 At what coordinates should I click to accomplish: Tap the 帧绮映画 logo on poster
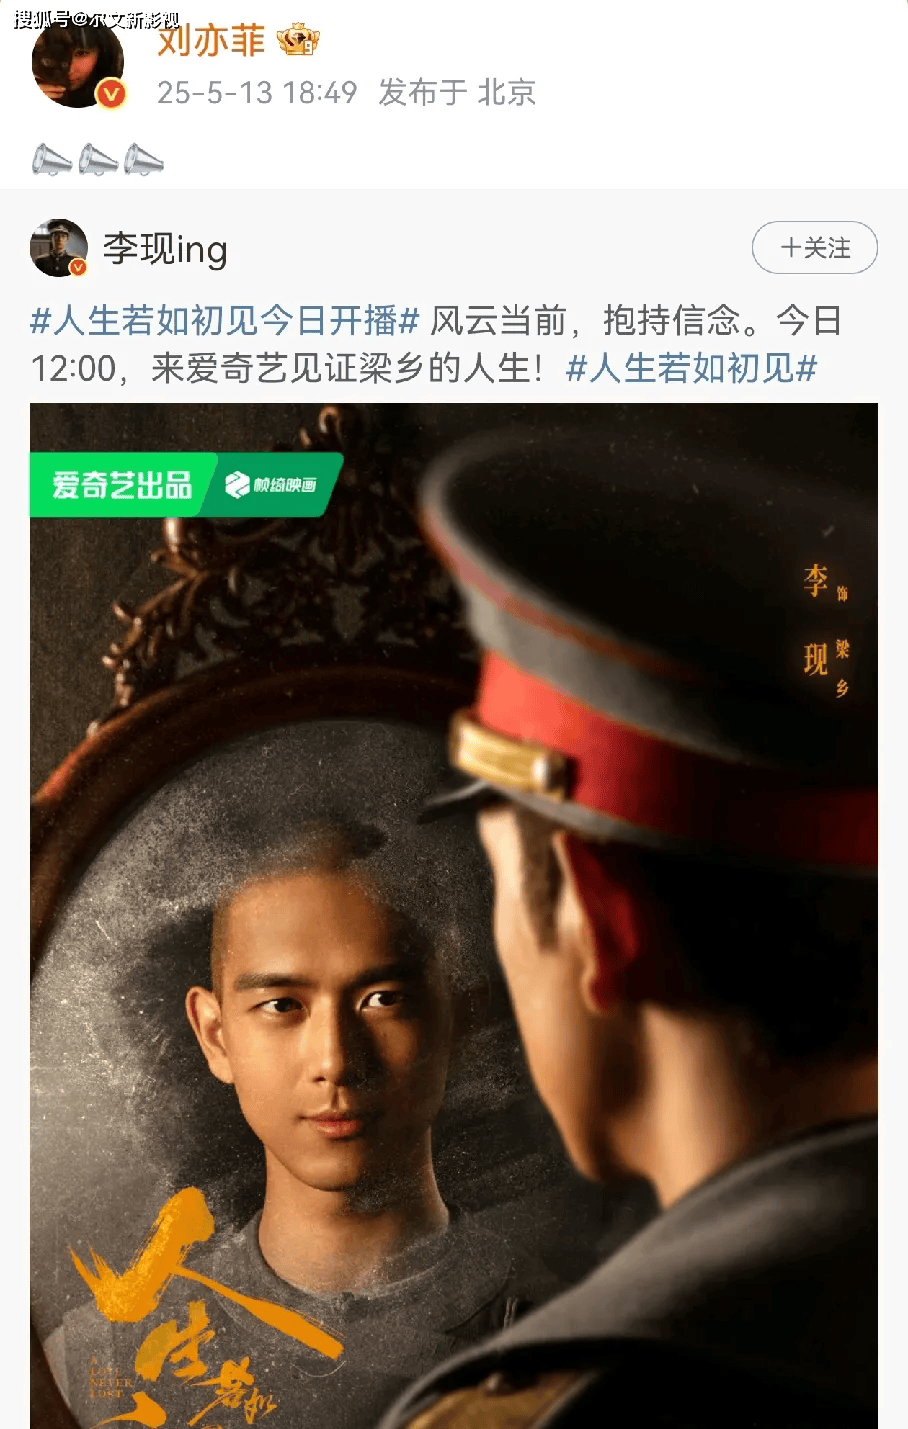271,485
